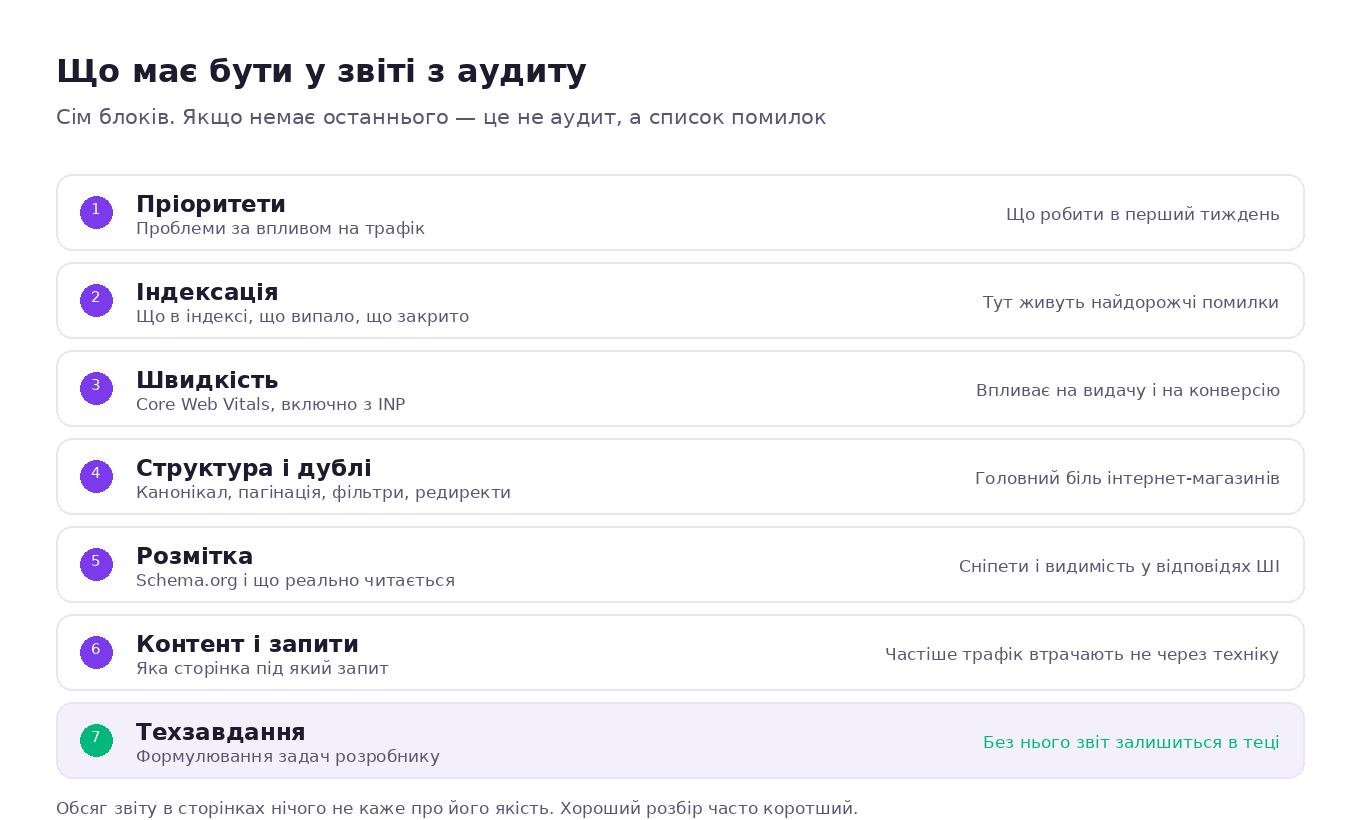
Task: Click the subtitle starting 'Сім блоків'
Action: click(441, 118)
